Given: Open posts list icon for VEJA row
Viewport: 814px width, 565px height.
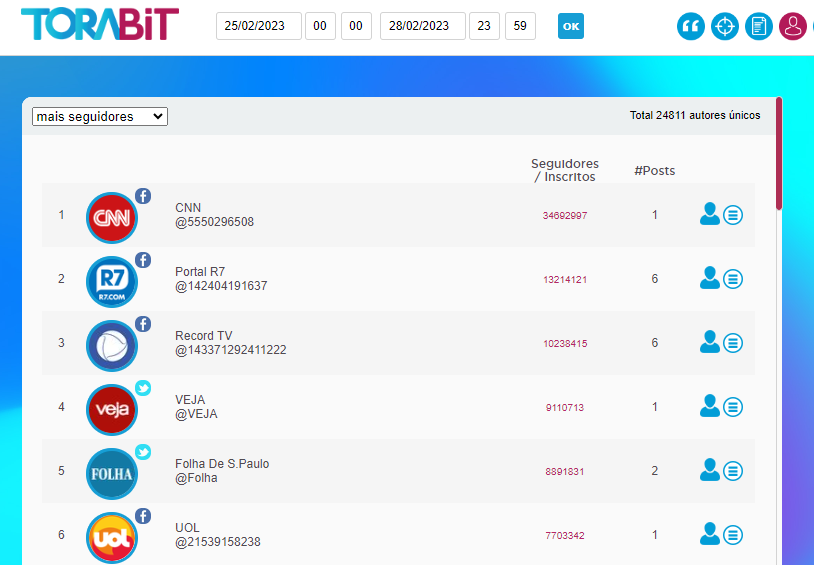Looking at the screenshot, I should 733,407.
